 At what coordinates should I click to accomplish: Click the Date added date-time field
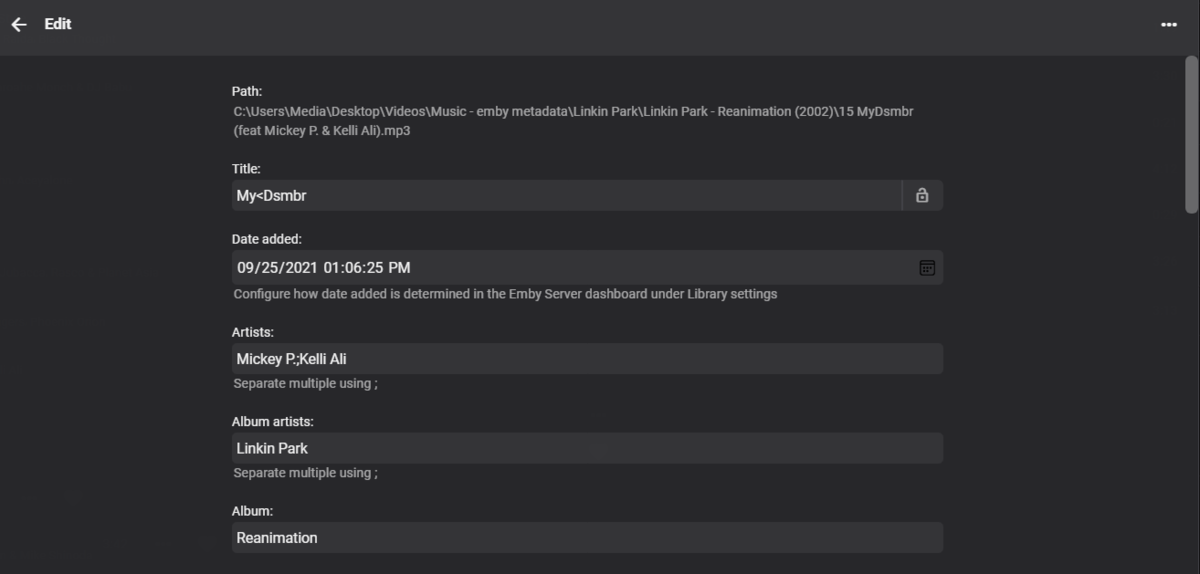tap(570, 268)
